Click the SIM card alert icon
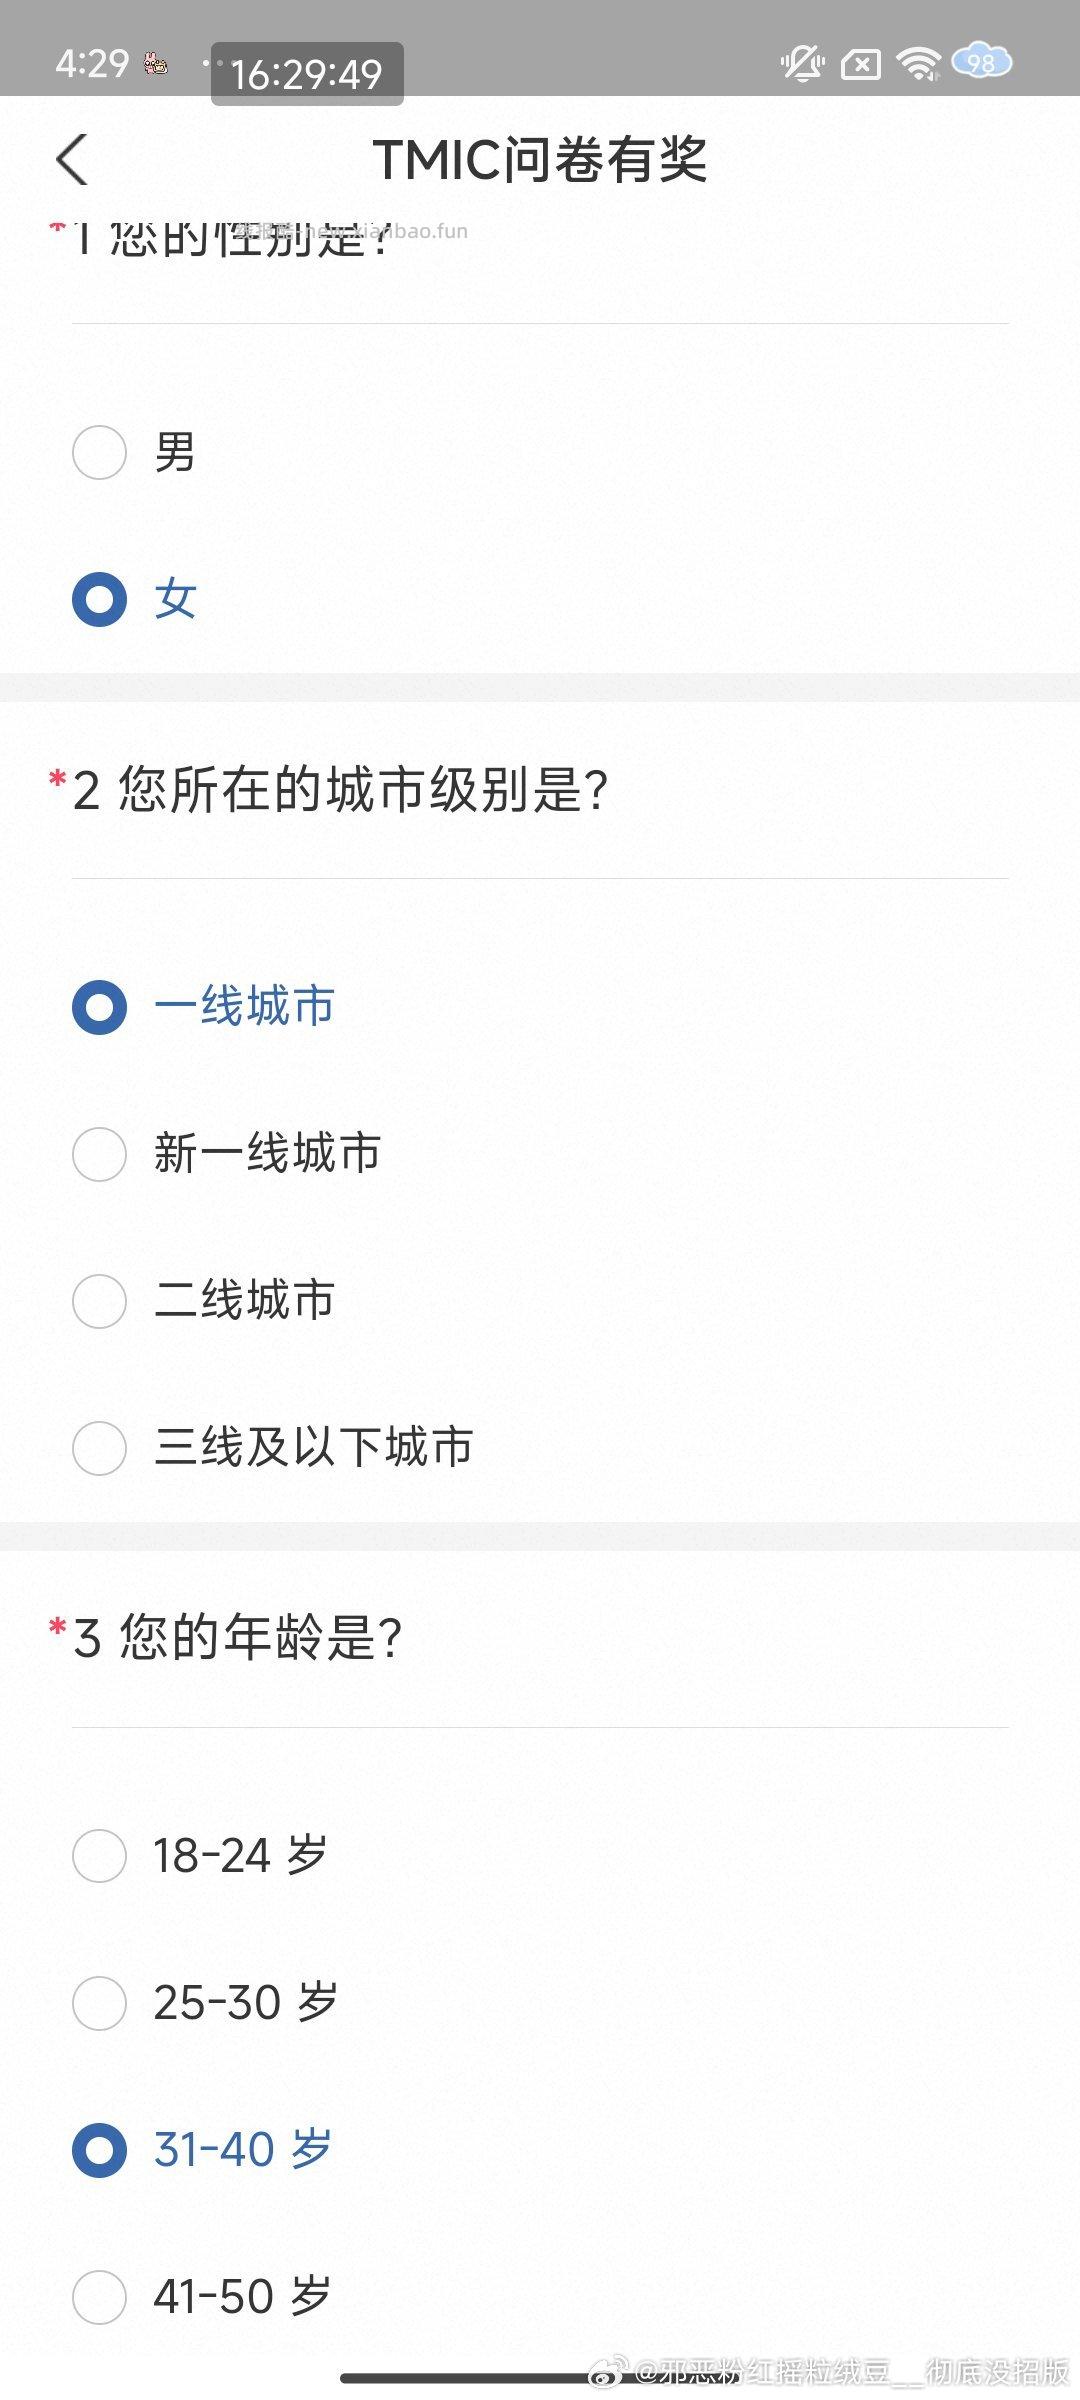Image resolution: width=1080 pixels, height=2400 pixels. [x=862, y=63]
